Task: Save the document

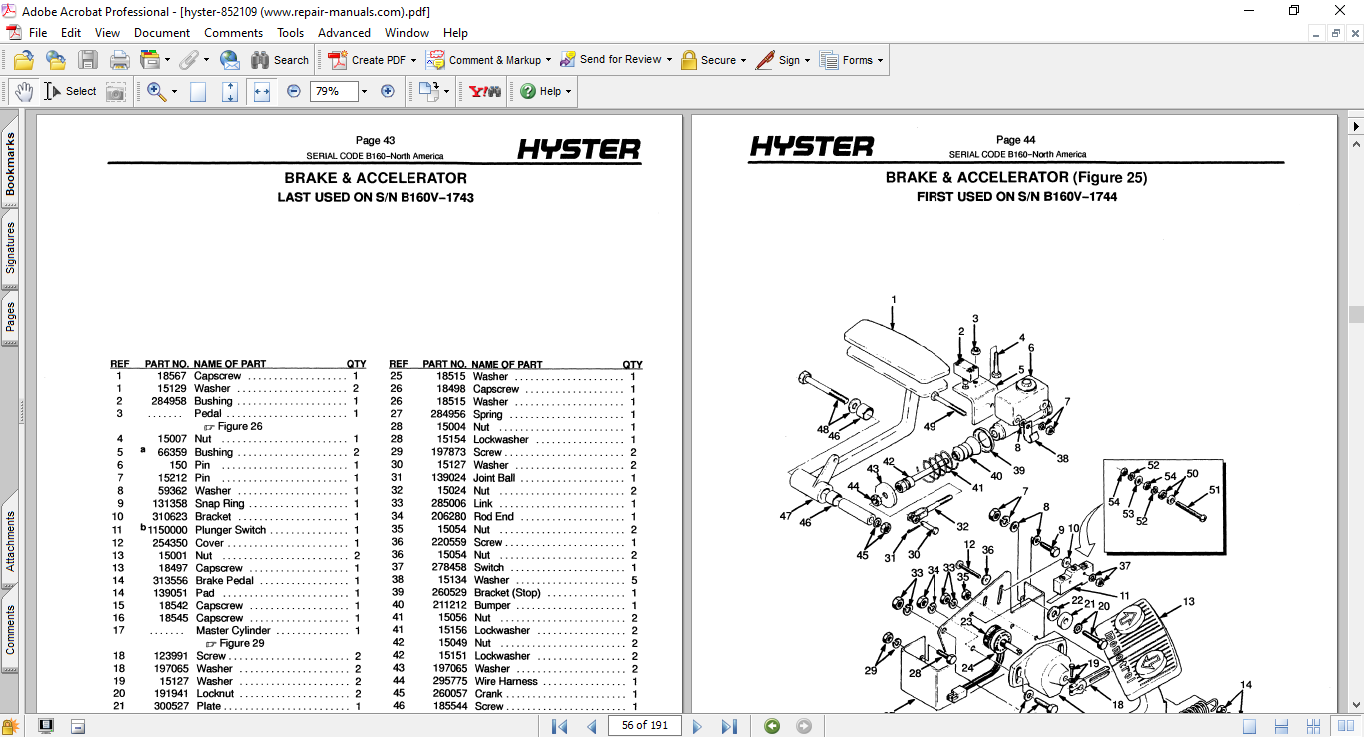Action: (88, 60)
